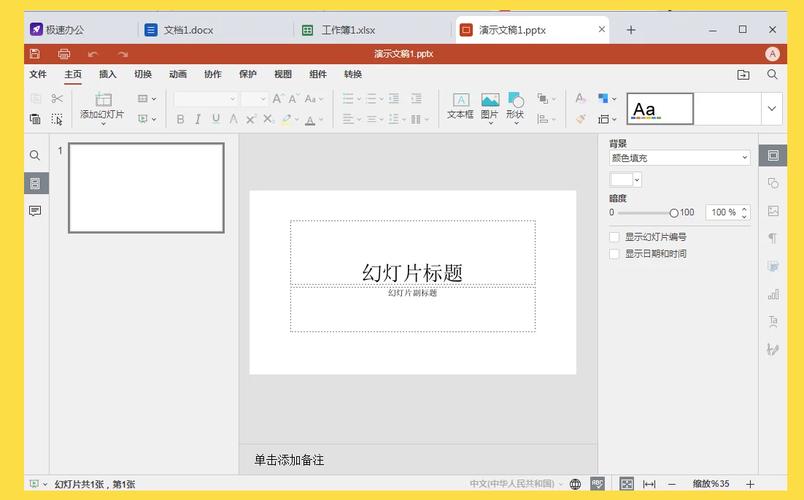Viewport: 804px width, 500px height.
Task: Open the slide size dropdown
Action: tap(607, 119)
